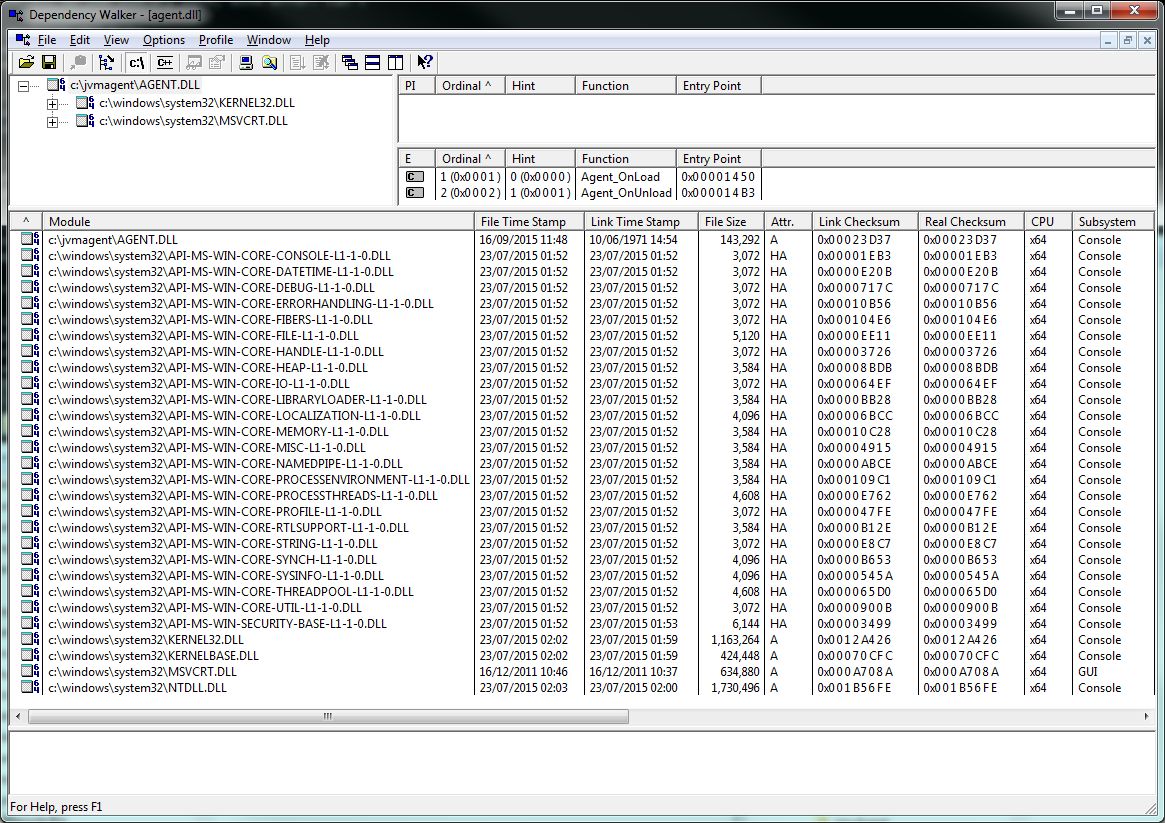Click AGENT.DLL module icon in tree
The width and height of the screenshot is (1165, 823).
click(x=56, y=85)
